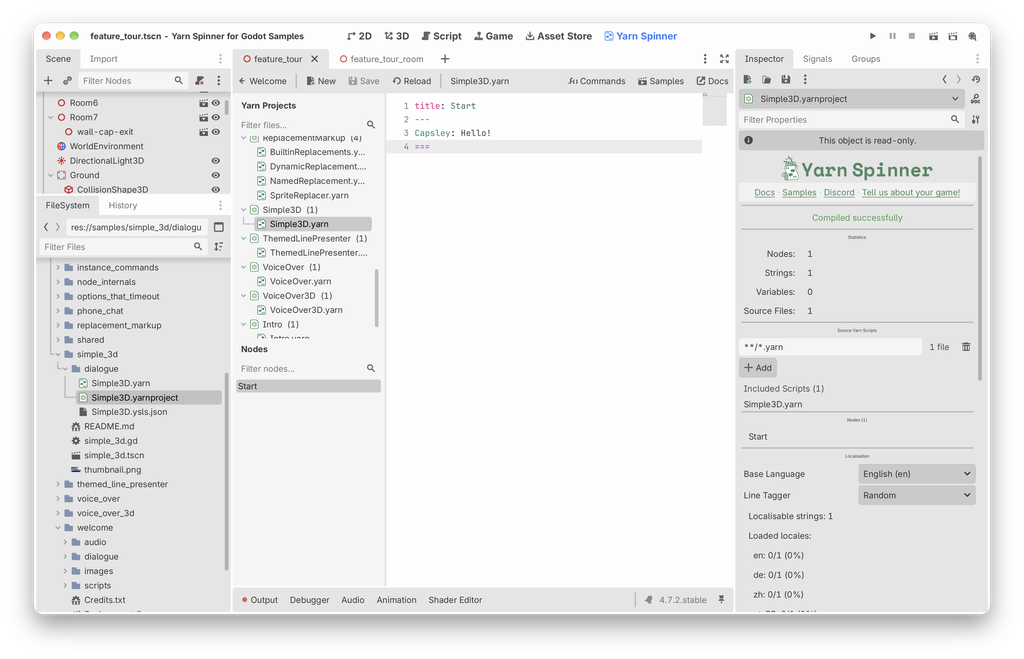
Task: Open Scene dock extra options menu
Action: tap(219, 80)
